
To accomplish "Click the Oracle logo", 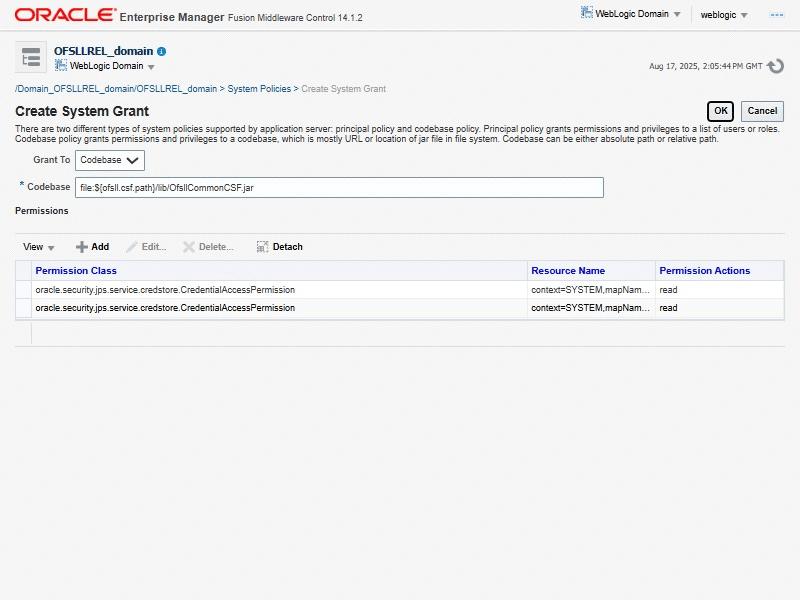I will tap(65, 15).
